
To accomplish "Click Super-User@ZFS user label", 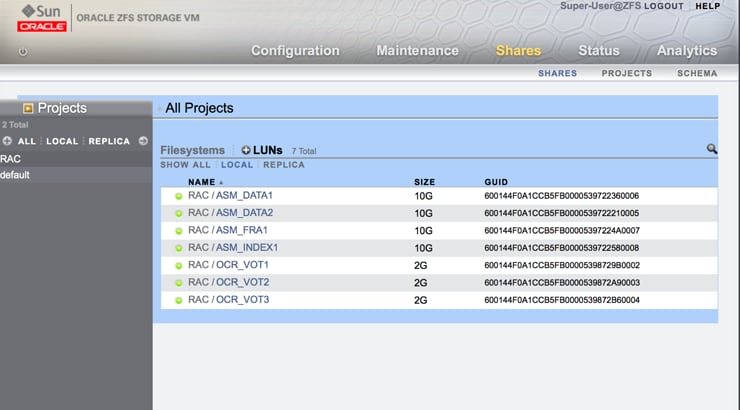I will 600,6.
